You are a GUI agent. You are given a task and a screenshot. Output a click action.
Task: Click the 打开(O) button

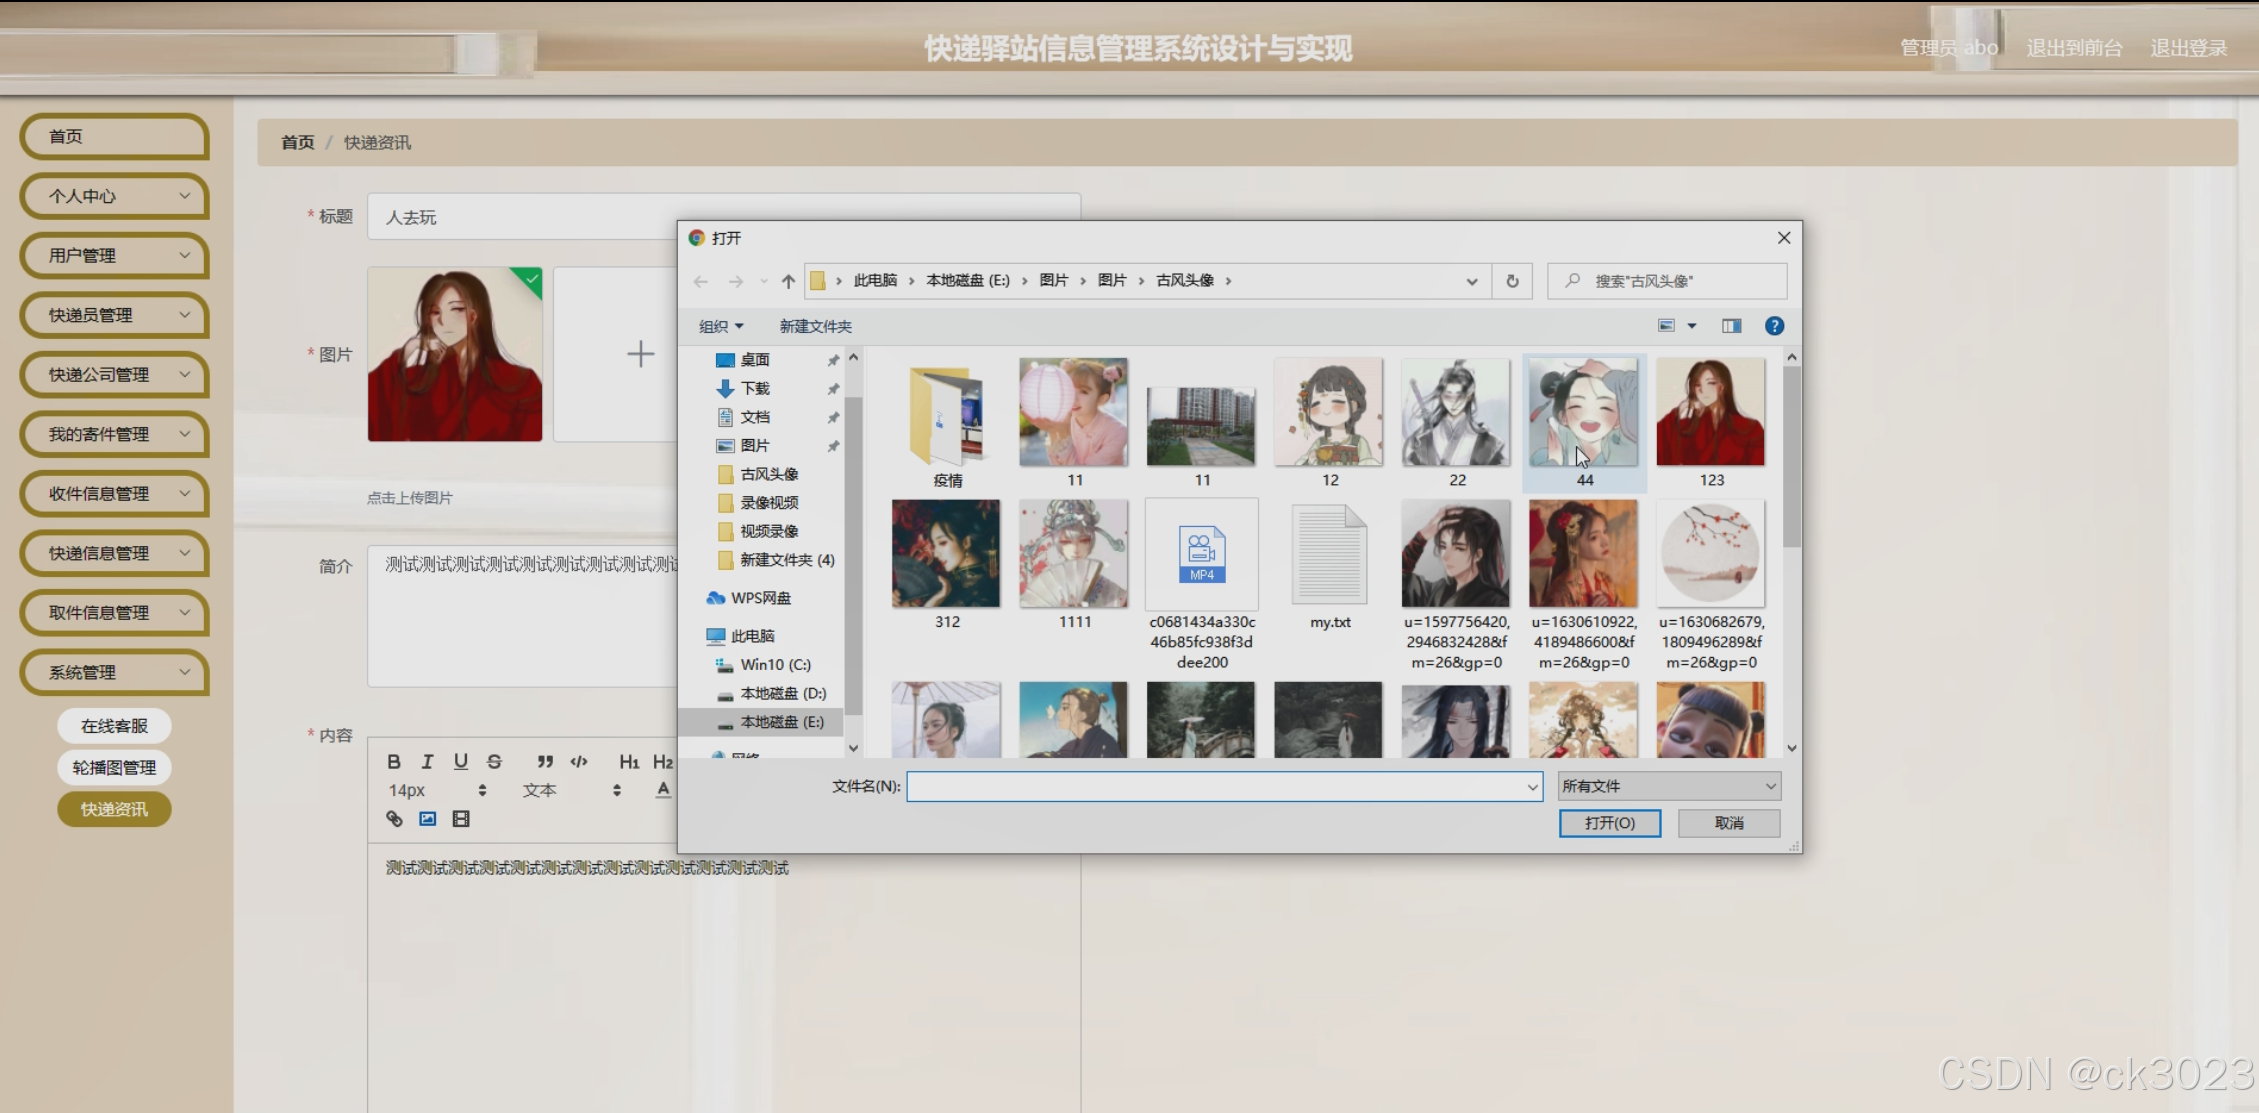[1609, 822]
